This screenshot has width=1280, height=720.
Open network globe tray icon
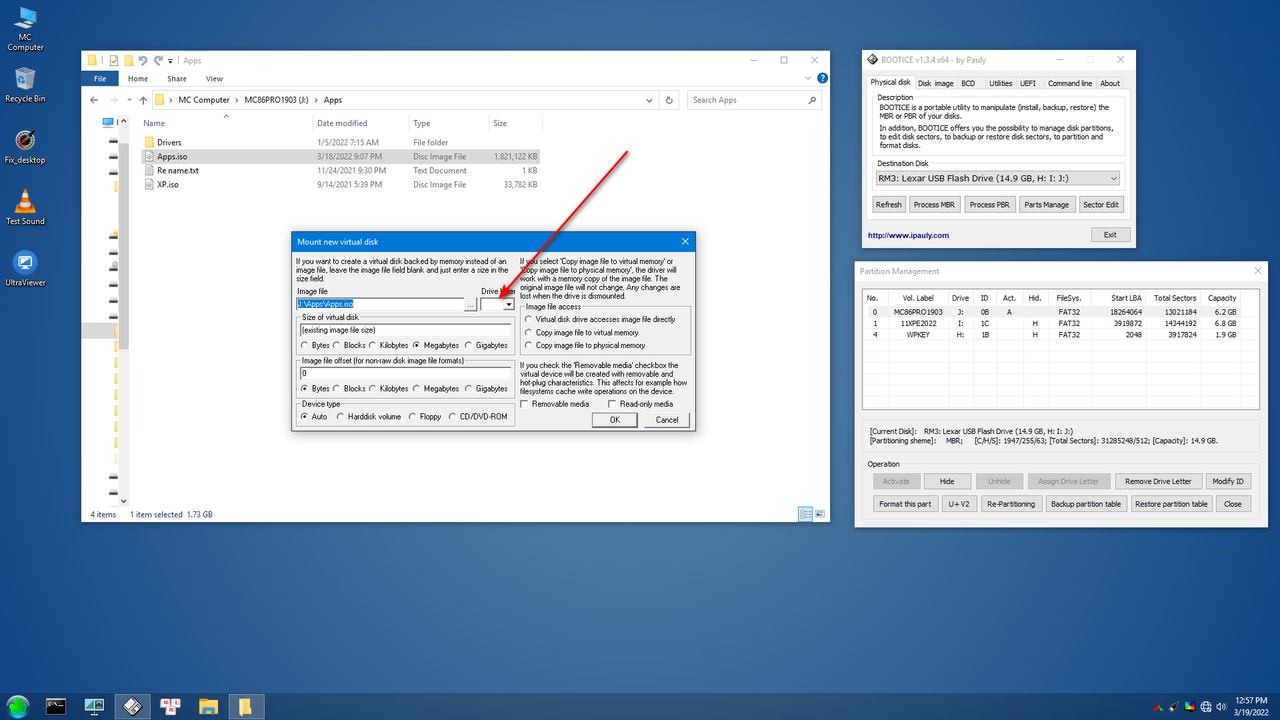(1207, 707)
